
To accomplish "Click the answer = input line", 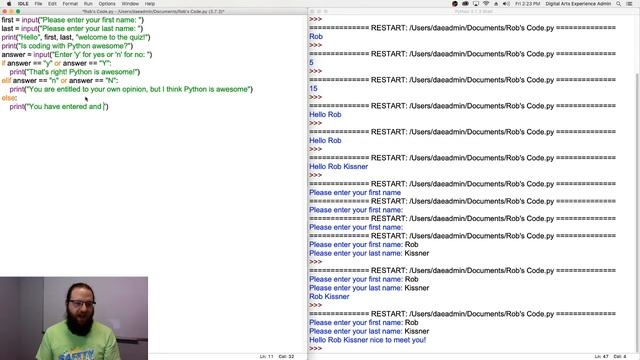I will (77, 55).
